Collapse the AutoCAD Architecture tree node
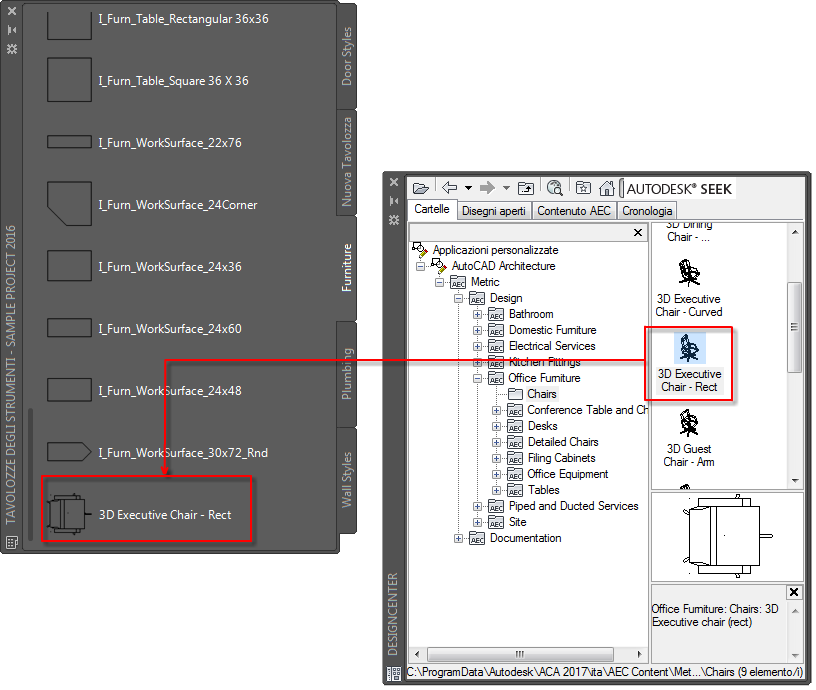This screenshot has height=690, width=816. [x=420, y=266]
